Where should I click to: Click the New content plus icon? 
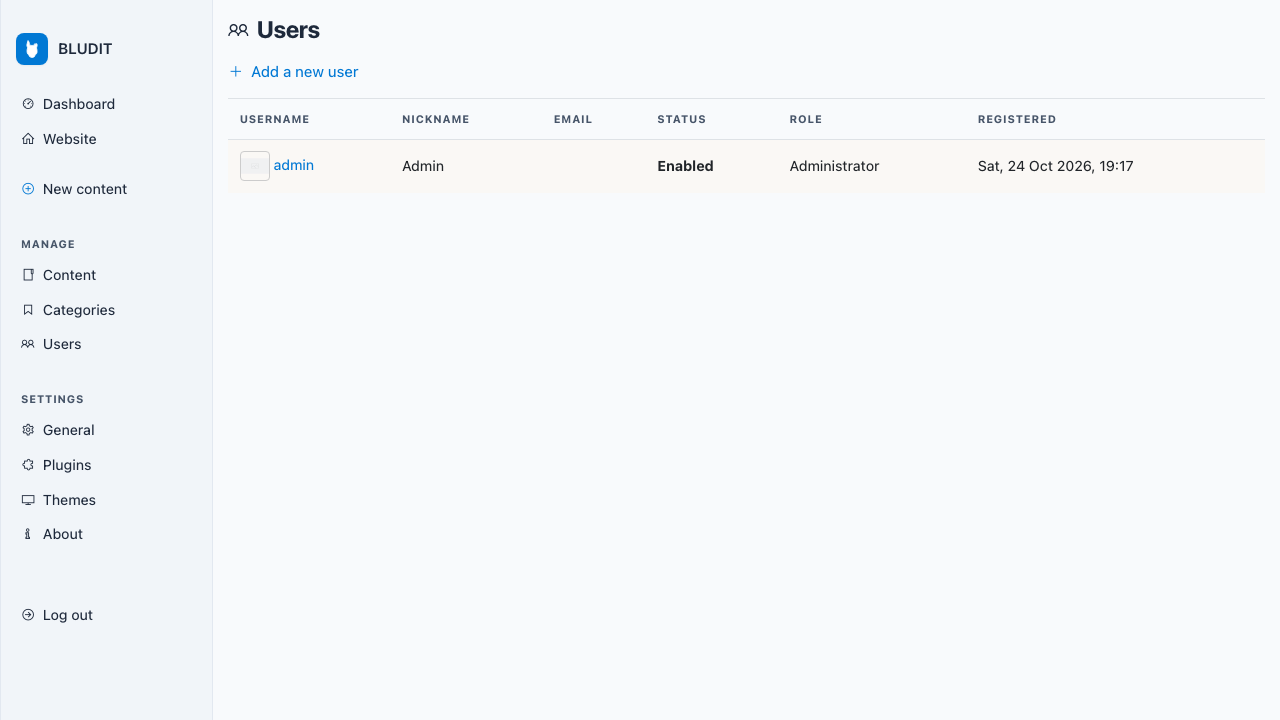[x=28, y=189]
